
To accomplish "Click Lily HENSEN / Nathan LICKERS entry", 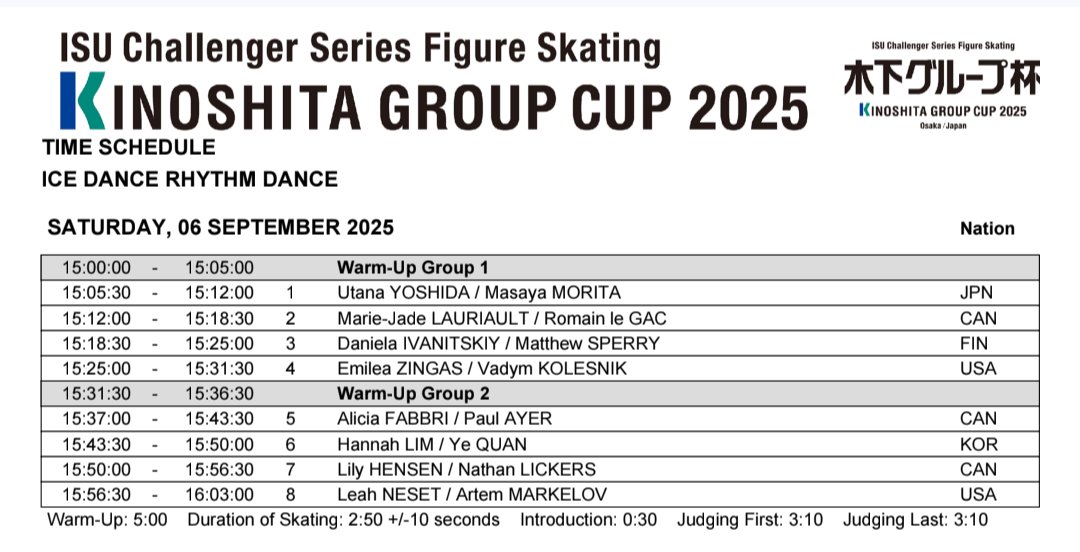I will [x=466, y=469].
